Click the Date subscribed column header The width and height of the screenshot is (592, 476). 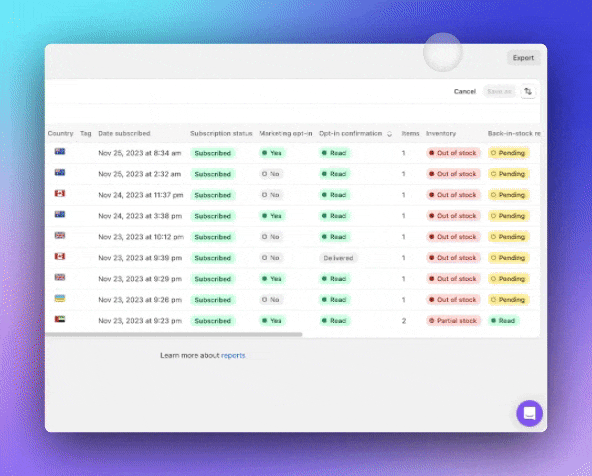[x=124, y=133]
